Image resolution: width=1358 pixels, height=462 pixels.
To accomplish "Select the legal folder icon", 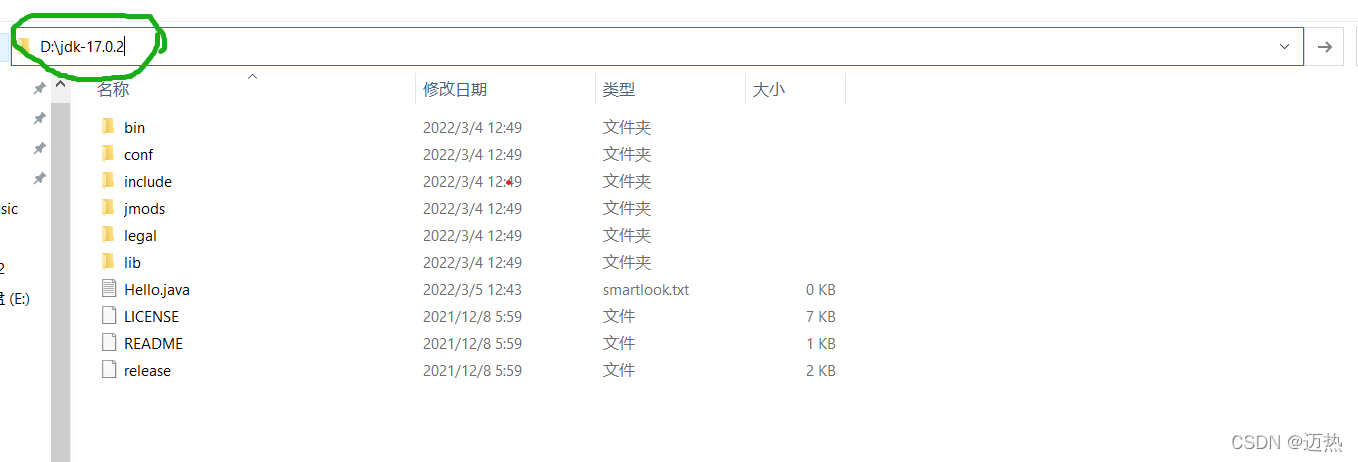I will click(108, 235).
